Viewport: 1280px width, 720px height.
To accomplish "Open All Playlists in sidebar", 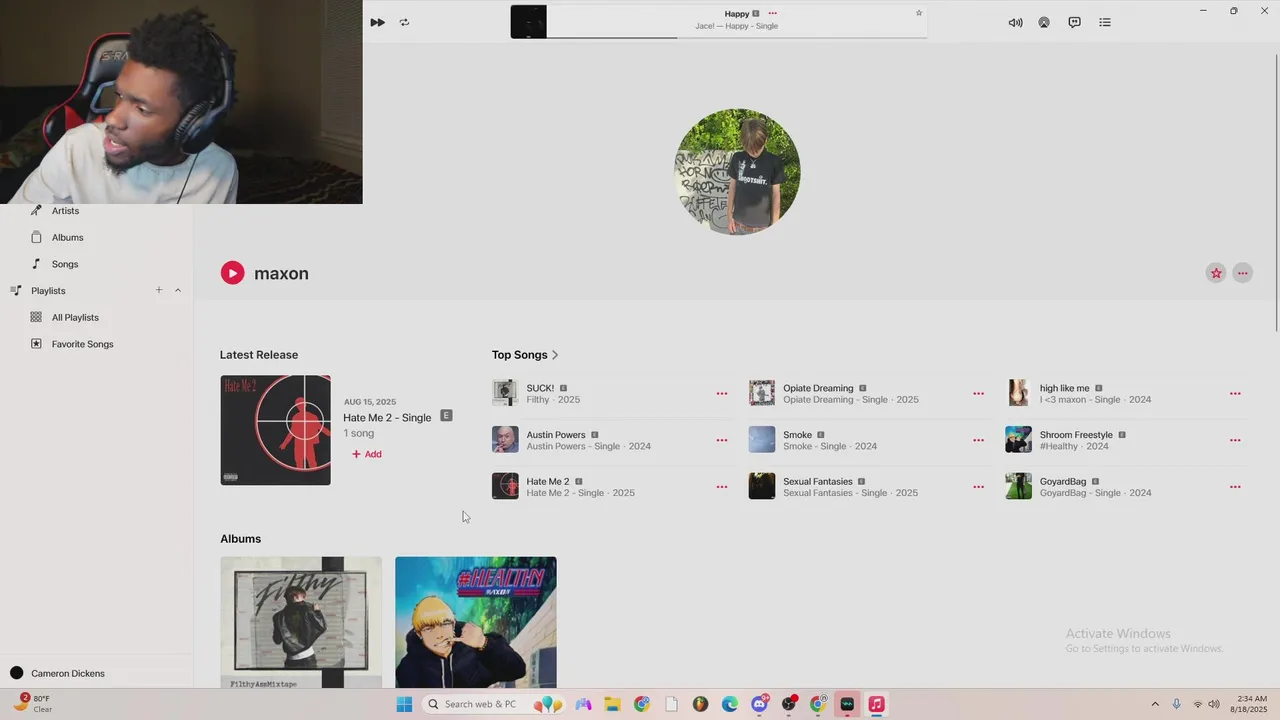I will click(75, 317).
